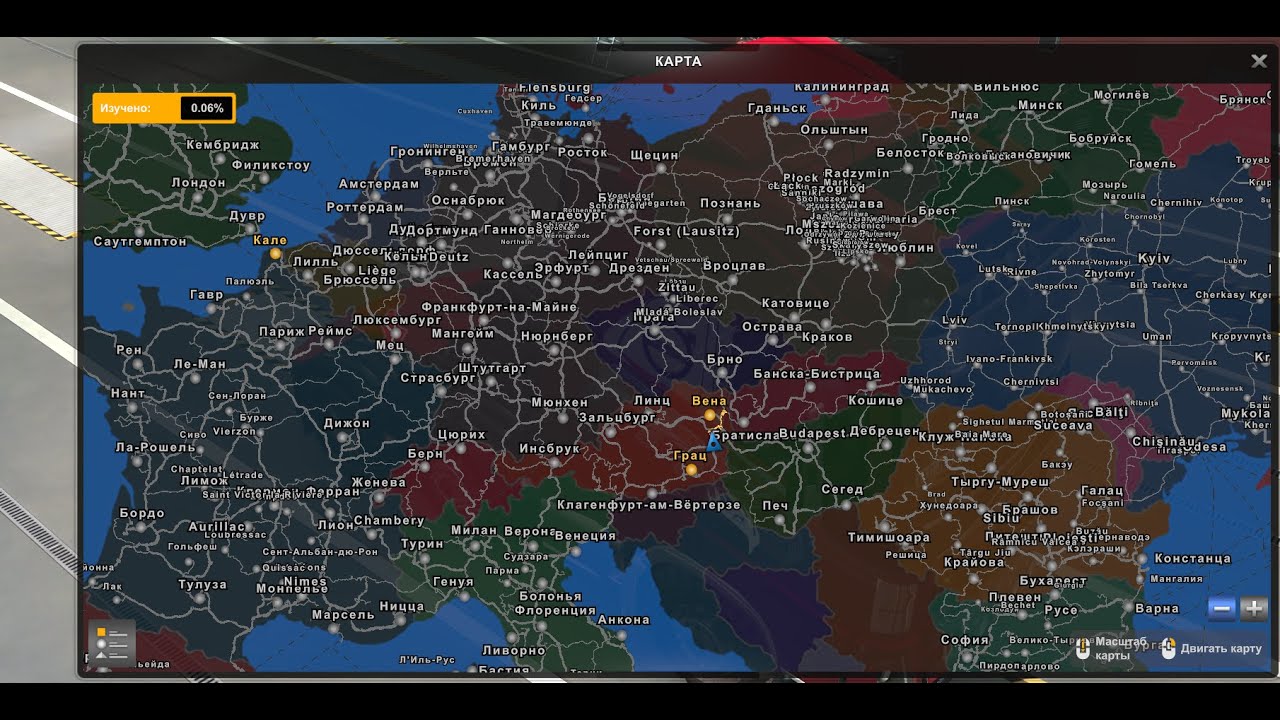This screenshot has height=720, width=1280.
Task: Click the Роттердам city label
Action: click(365, 208)
